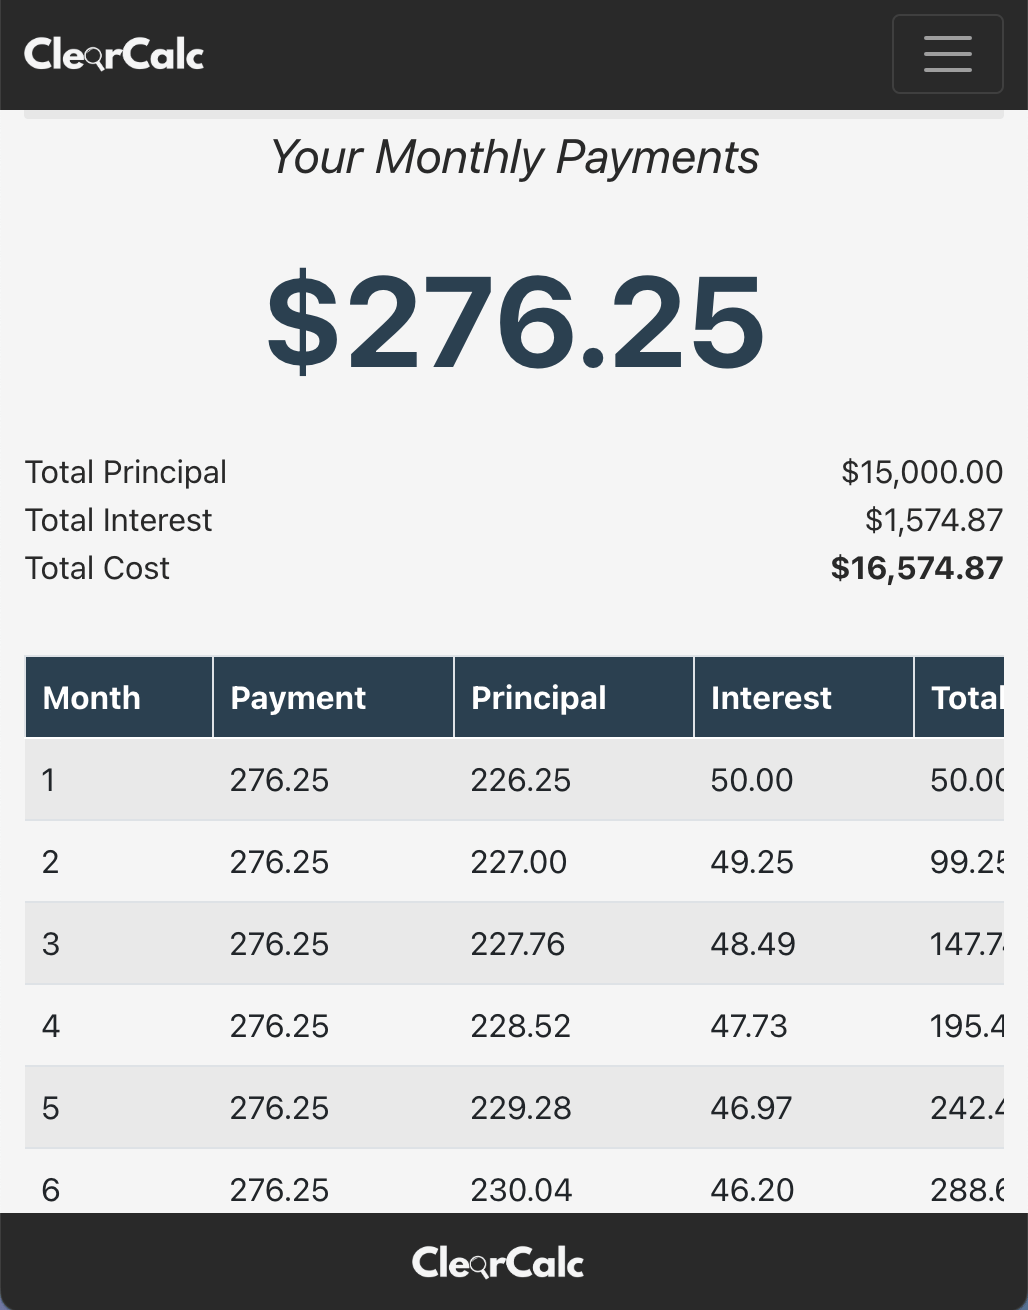Click the large $276.25 payment amount

click(x=515, y=322)
